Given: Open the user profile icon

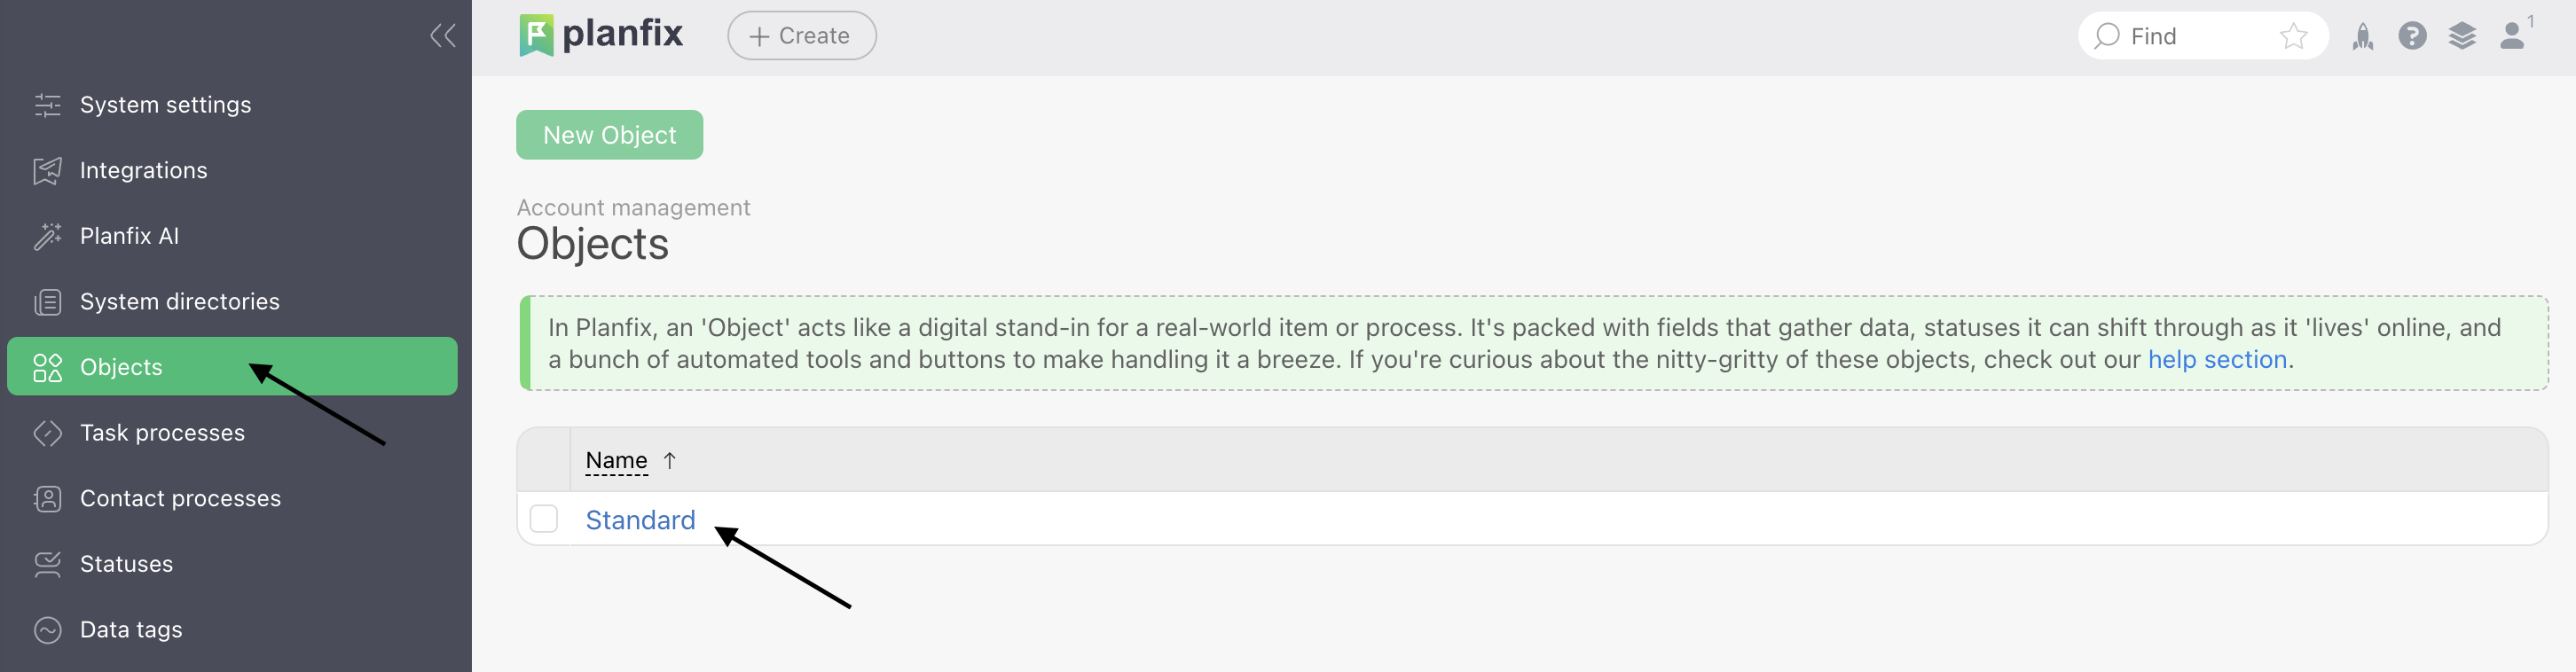Looking at the screenshot, I should (x=2512, y=37).
